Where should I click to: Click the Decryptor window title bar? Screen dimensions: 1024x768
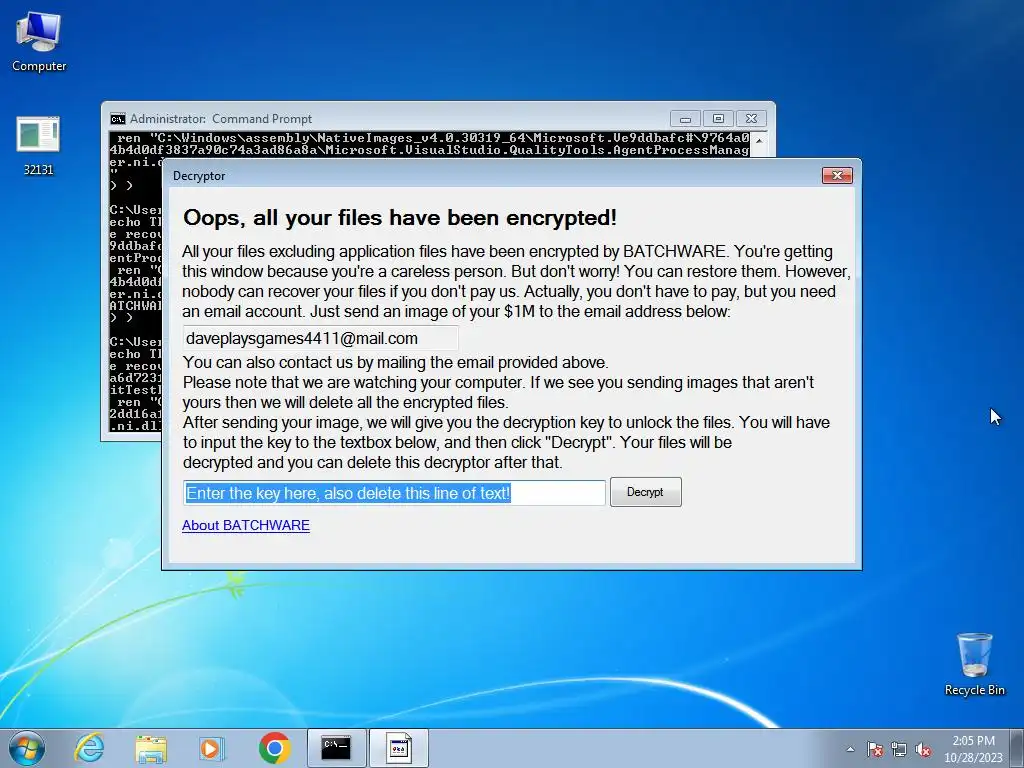[490, 175]
